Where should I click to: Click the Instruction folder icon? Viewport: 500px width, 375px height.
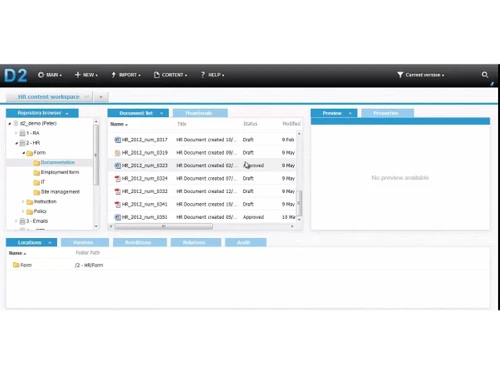pos(29,202)
